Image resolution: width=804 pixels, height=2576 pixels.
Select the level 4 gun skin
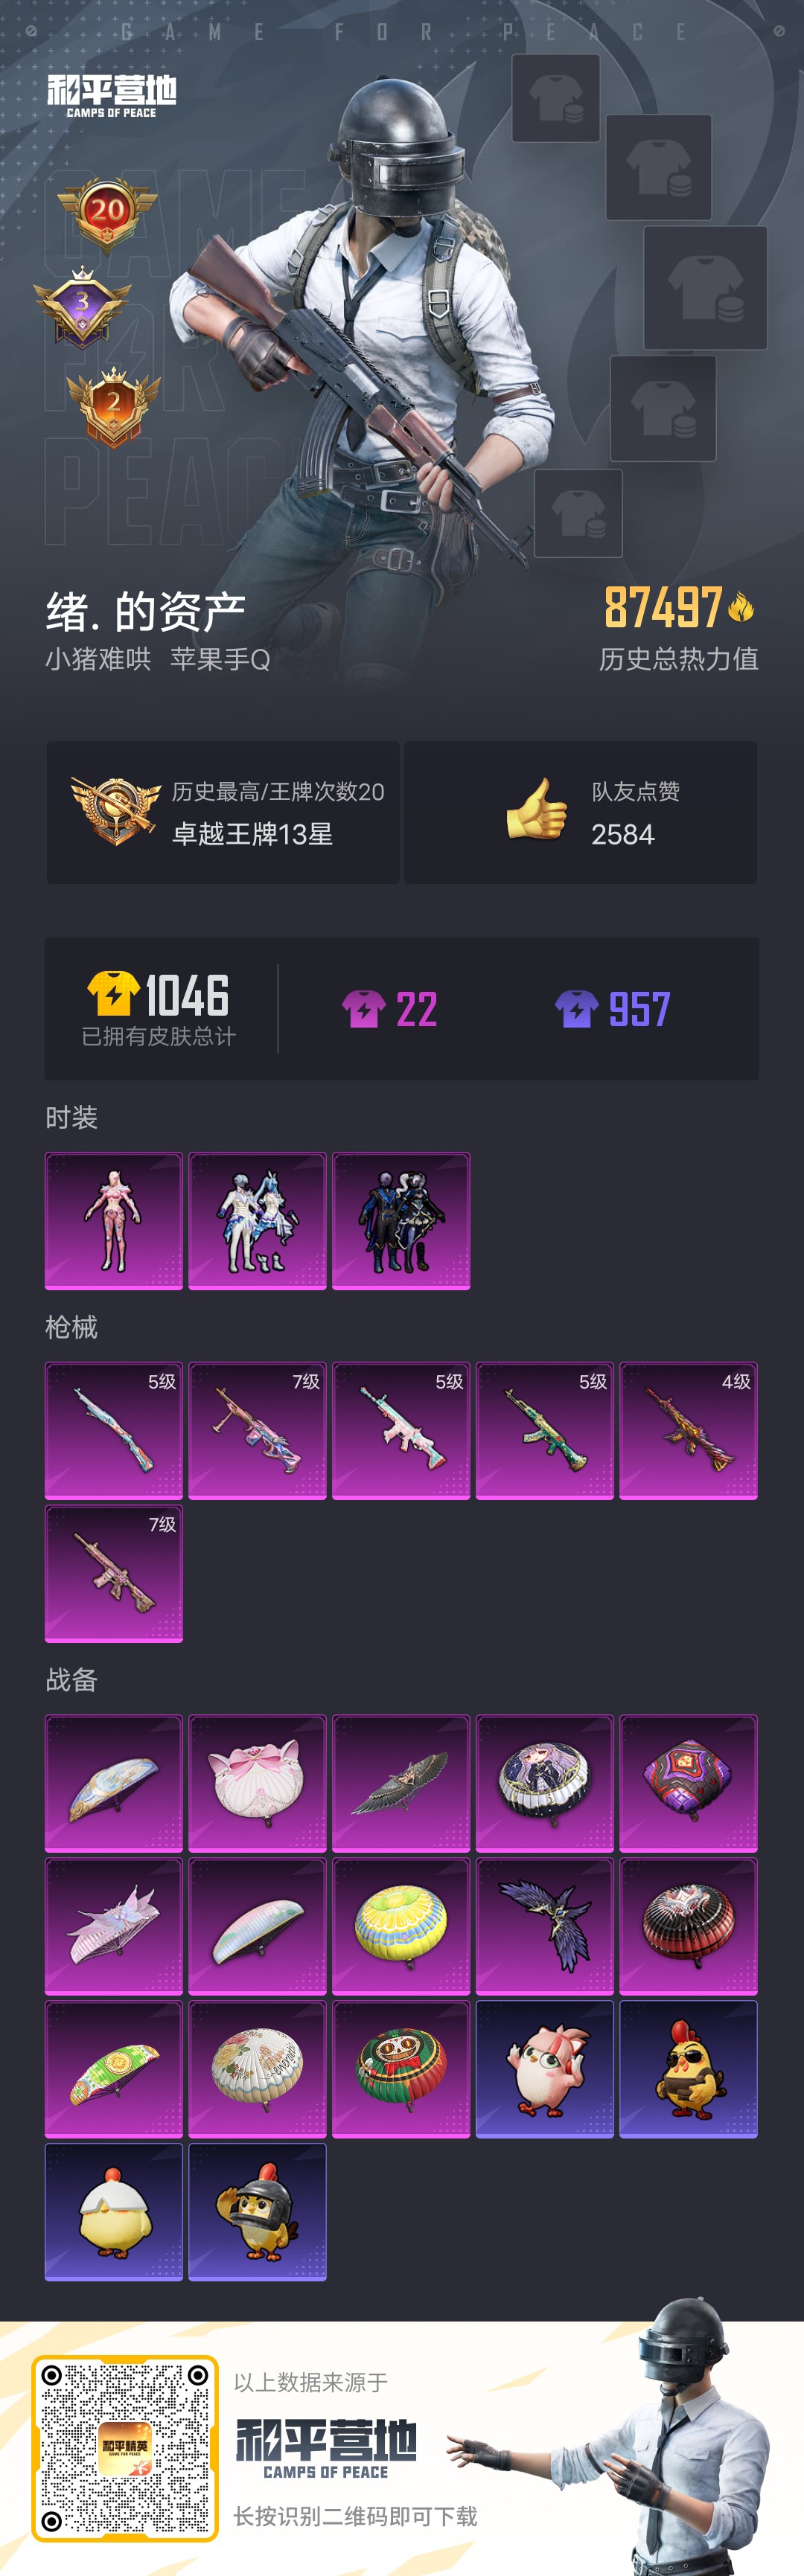688,1431
